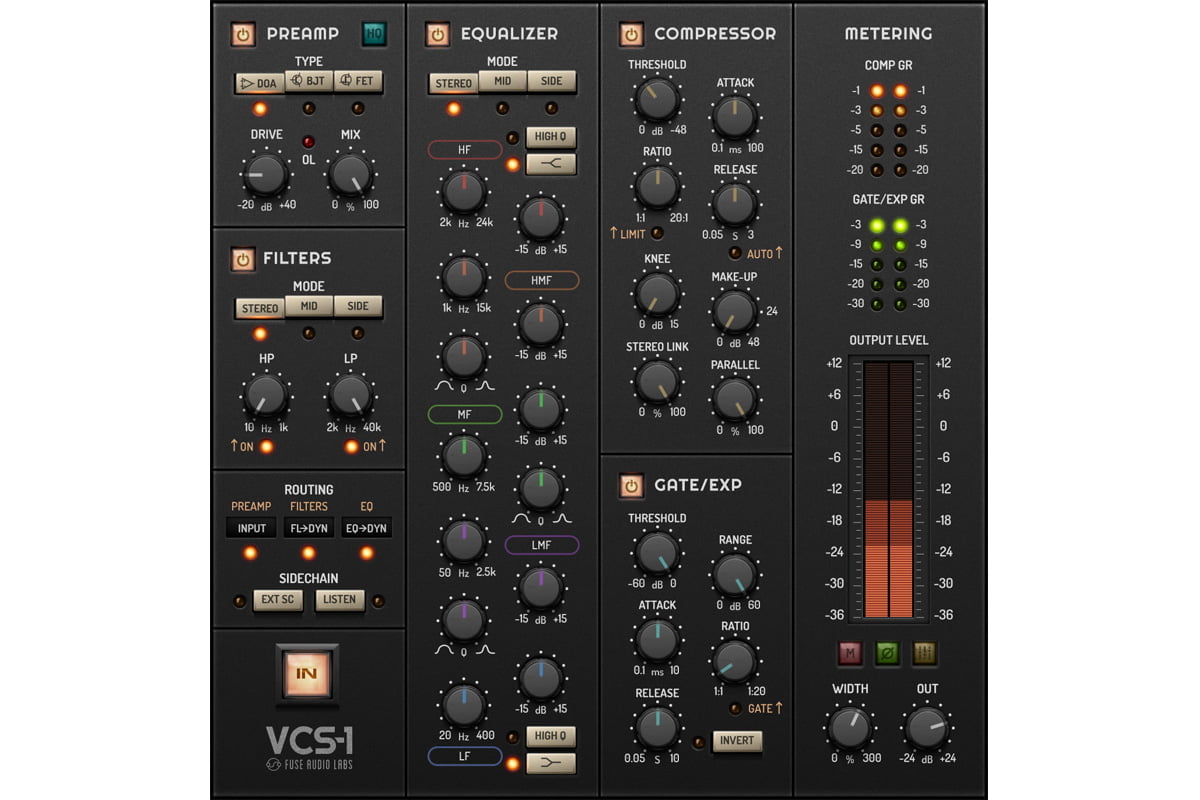Click the Gate/Exp RANGE knob
1200x800 pixels.
tap(735, 575)
